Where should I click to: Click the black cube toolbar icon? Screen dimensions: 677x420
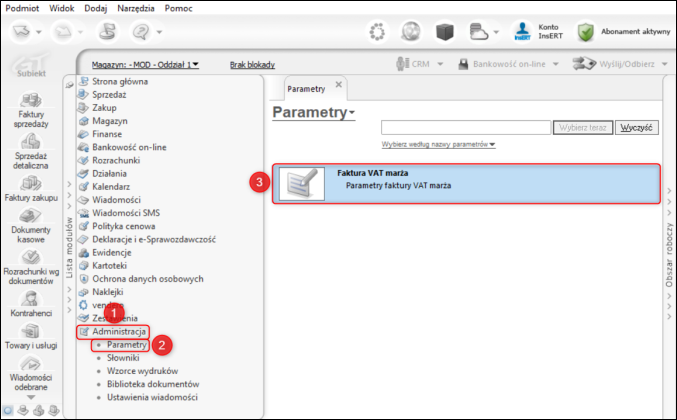point(445,32)
